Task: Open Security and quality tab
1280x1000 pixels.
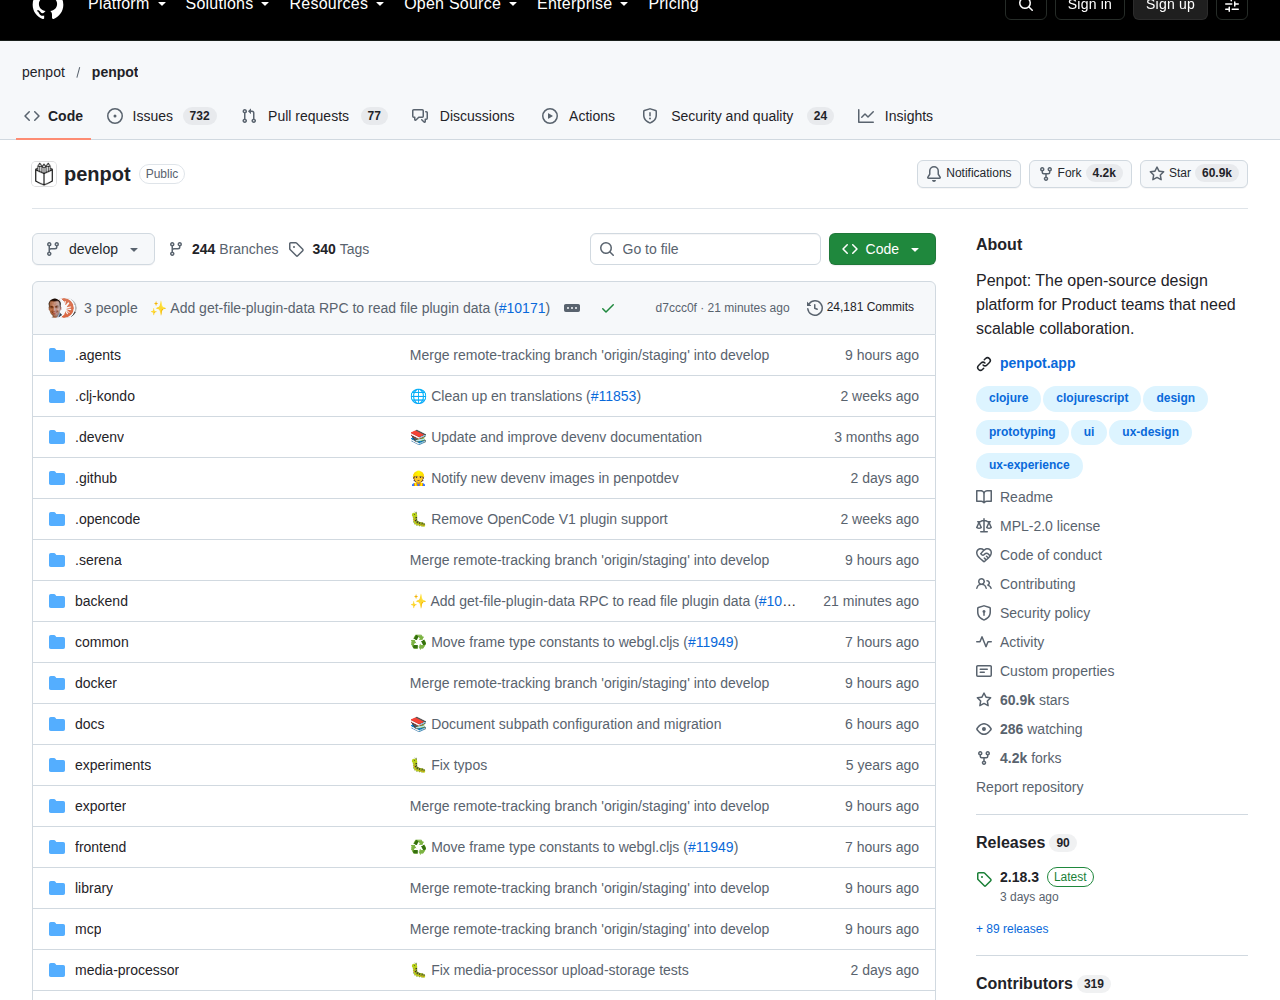Action: (737, 116)
